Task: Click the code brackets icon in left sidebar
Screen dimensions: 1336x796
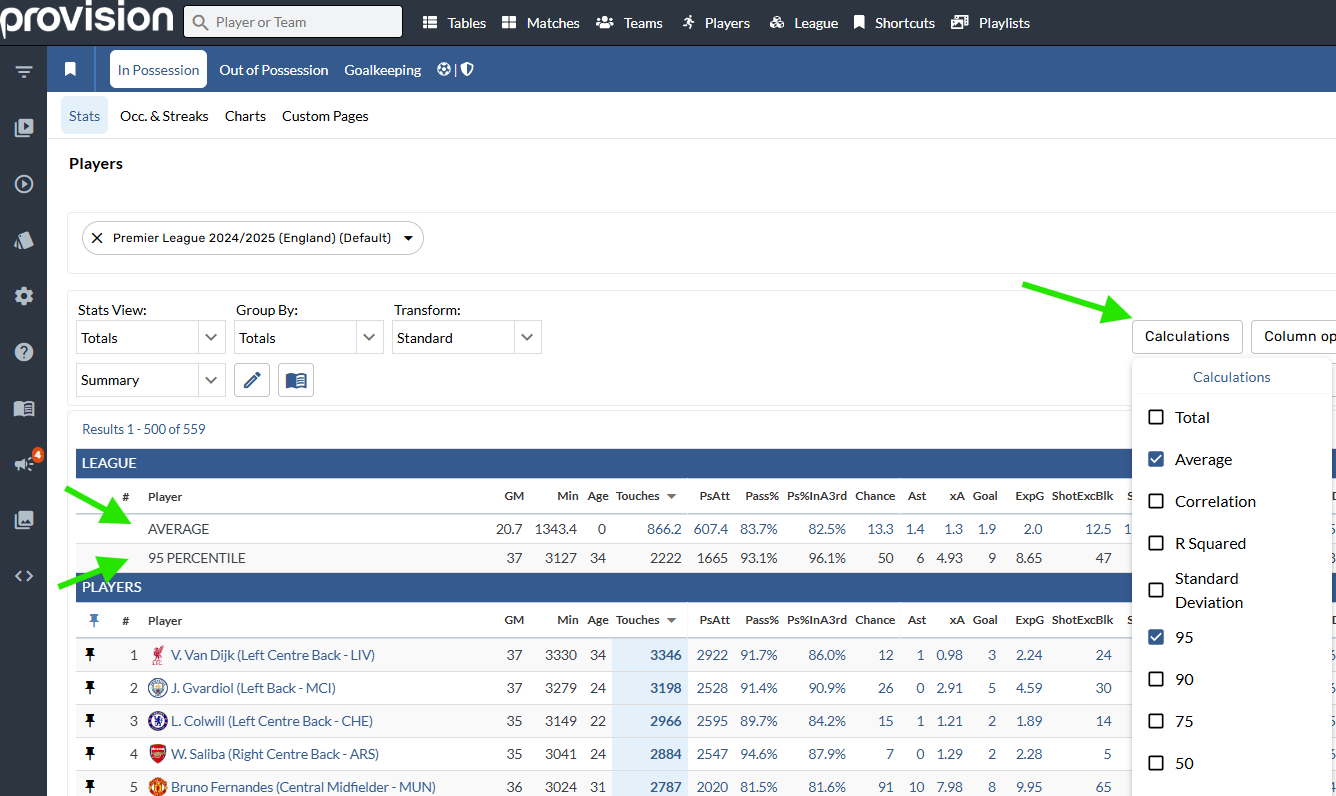Action: 24,576
